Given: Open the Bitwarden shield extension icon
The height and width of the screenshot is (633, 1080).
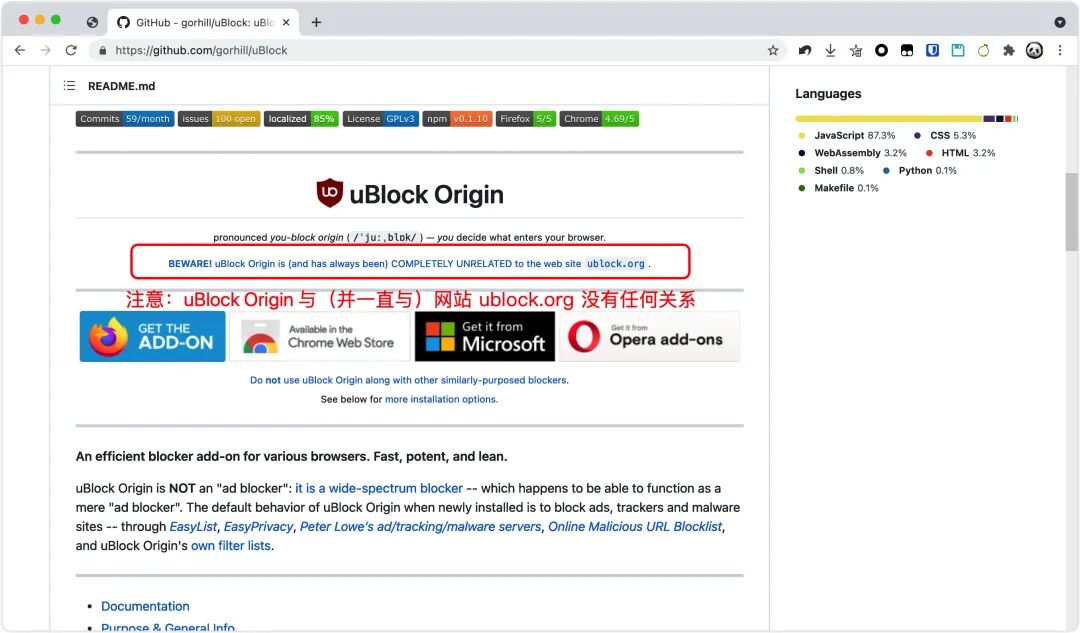Looking at the screenshot, I should tap(932, 50).
